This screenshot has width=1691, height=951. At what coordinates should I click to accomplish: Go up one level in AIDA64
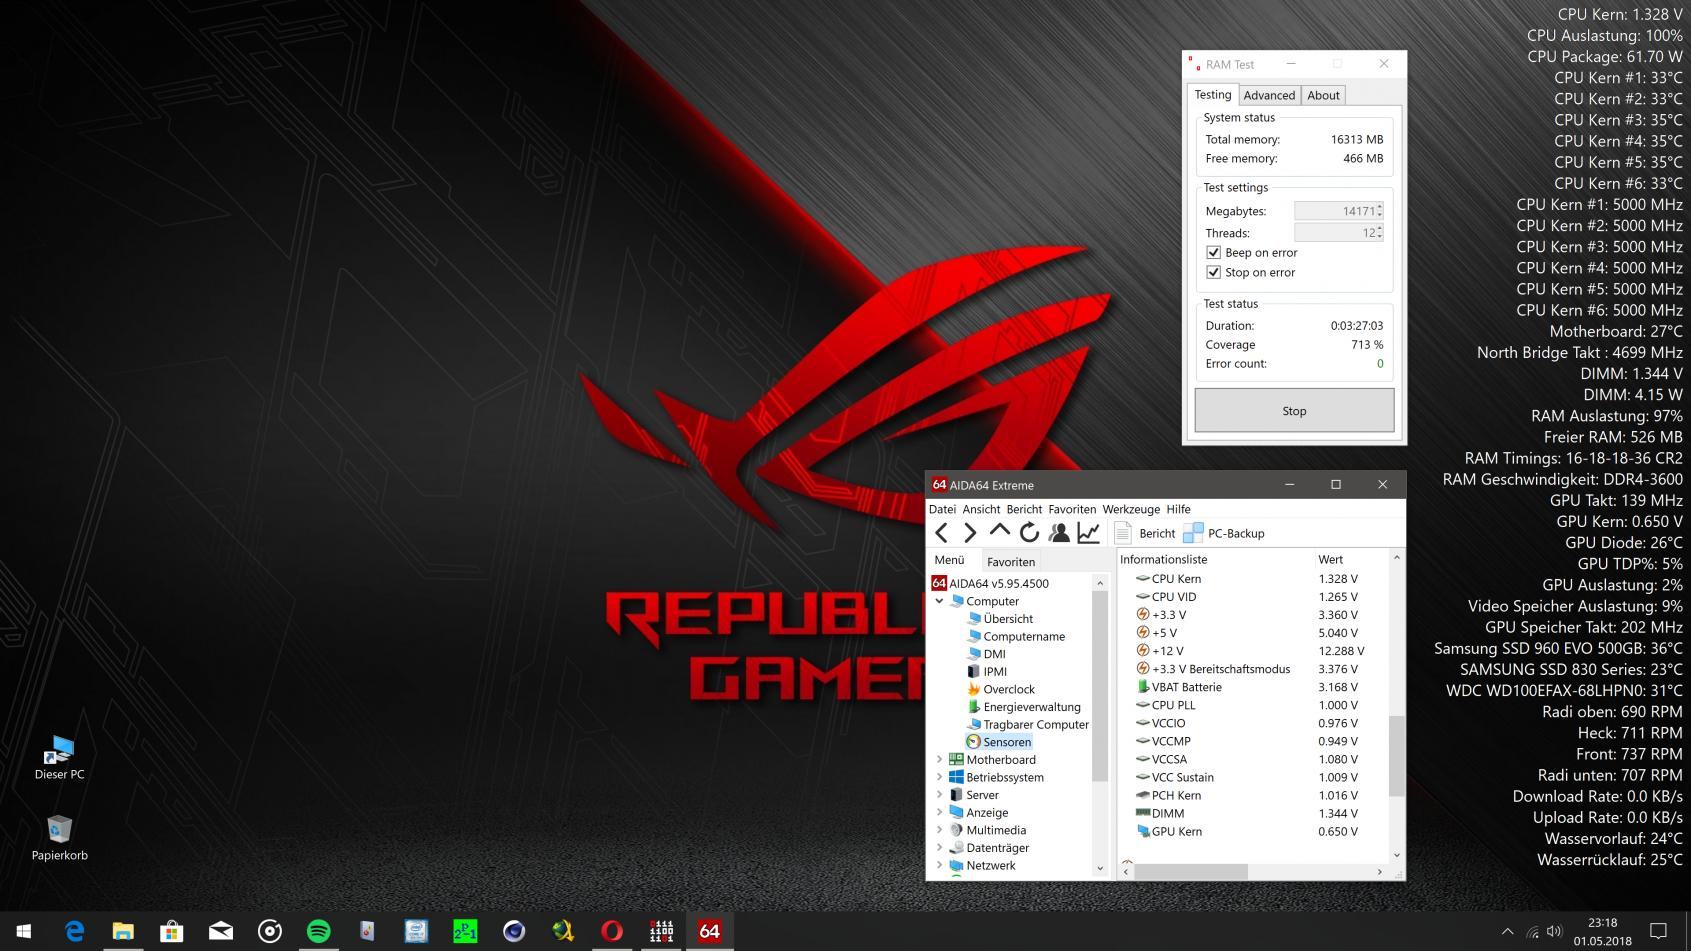pos(999,532)
